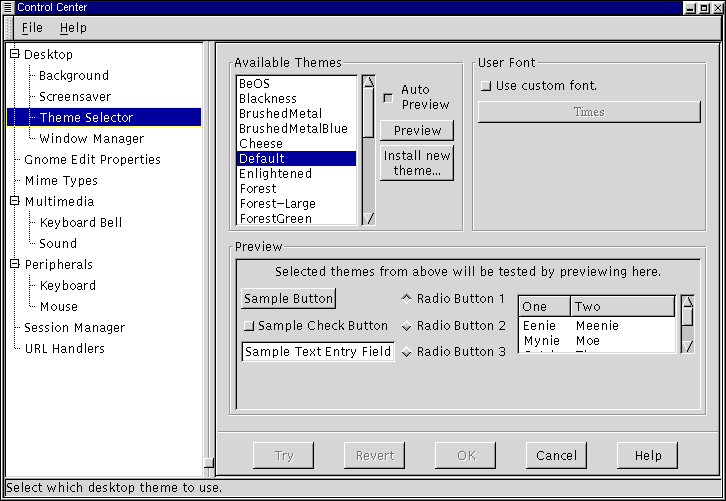Click the Sample Text Entry Field
Screen dimensions: 726x501
318,352
